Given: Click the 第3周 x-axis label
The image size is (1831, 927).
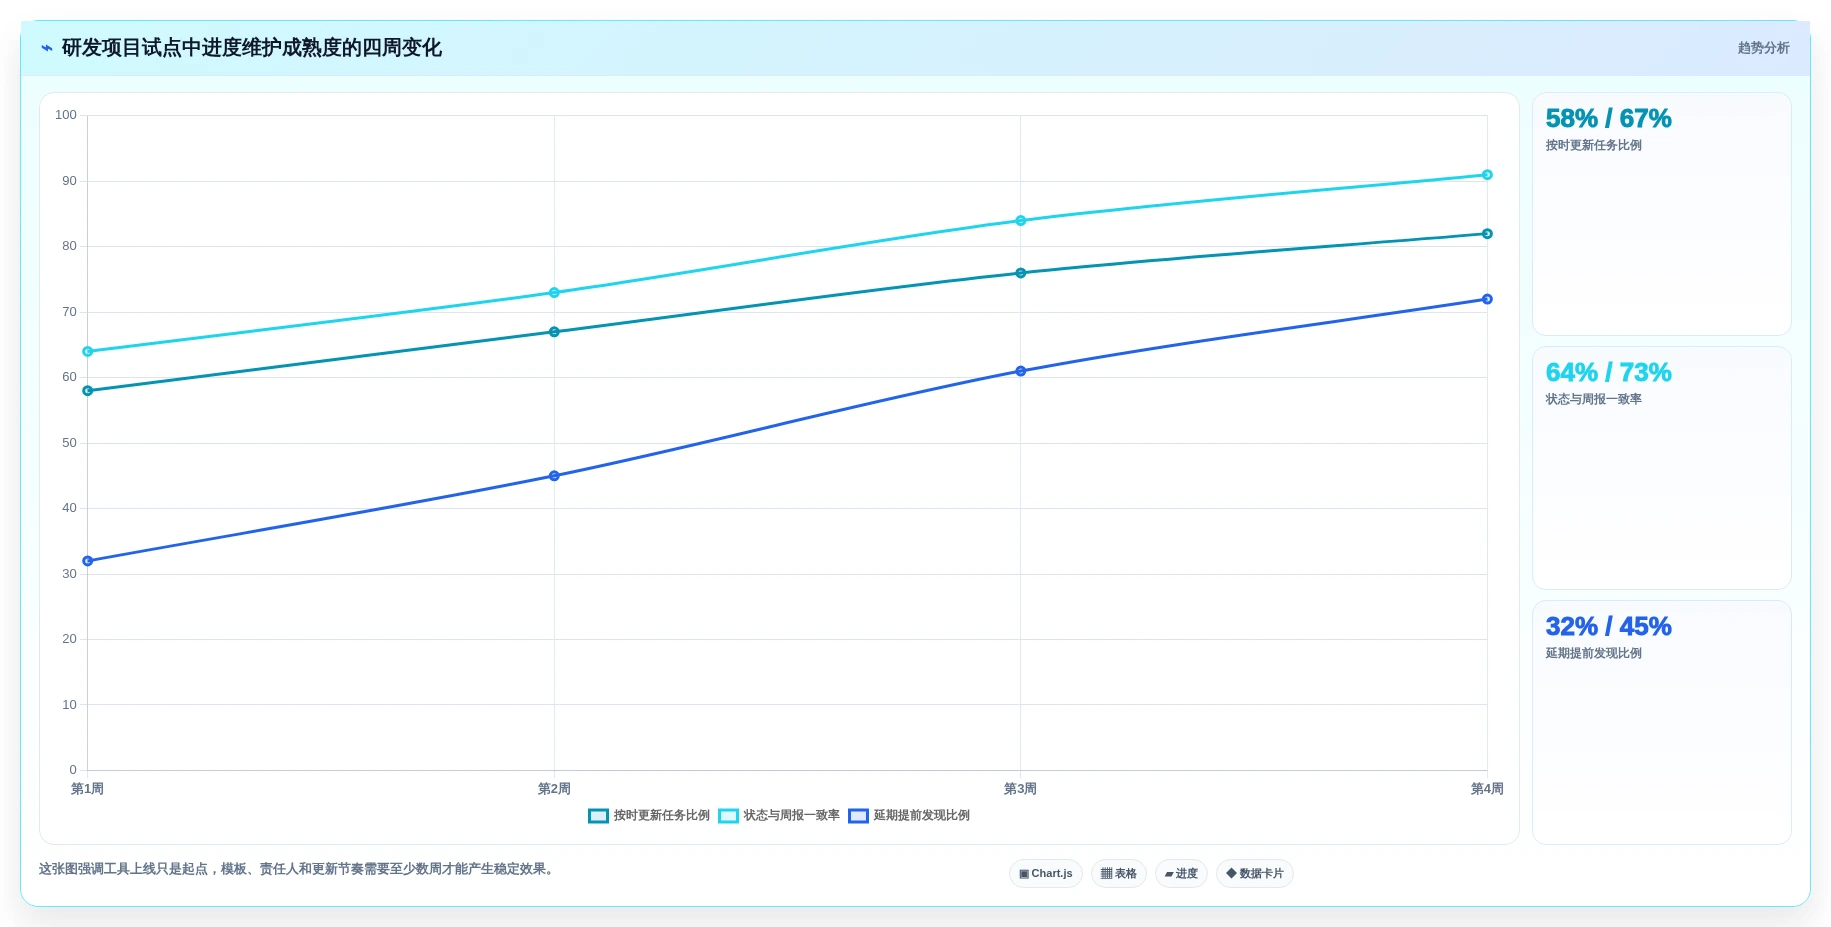Looking at the screenshot, I should pos(1020,789).
